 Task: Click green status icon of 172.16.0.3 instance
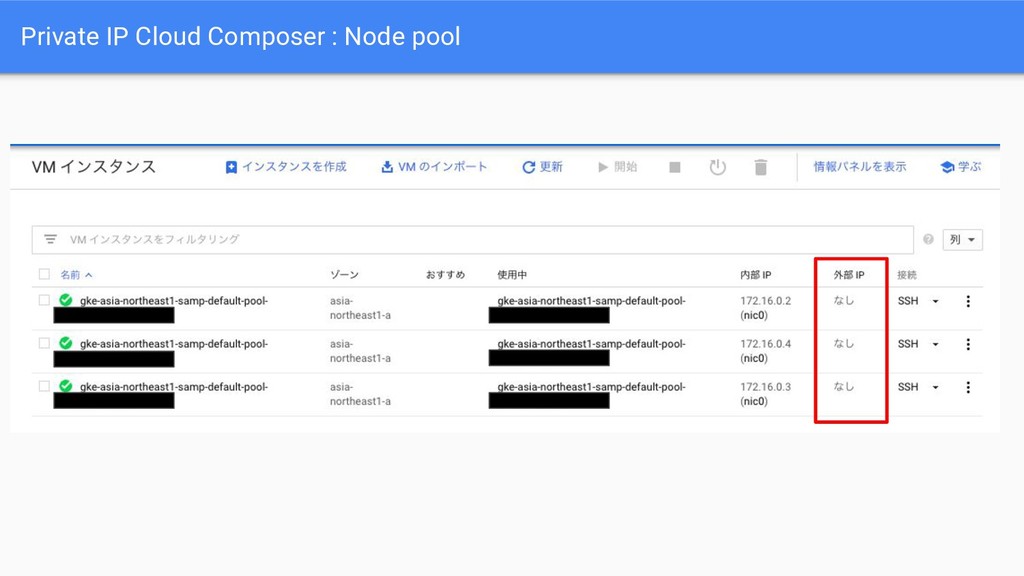tap(65, 387)
